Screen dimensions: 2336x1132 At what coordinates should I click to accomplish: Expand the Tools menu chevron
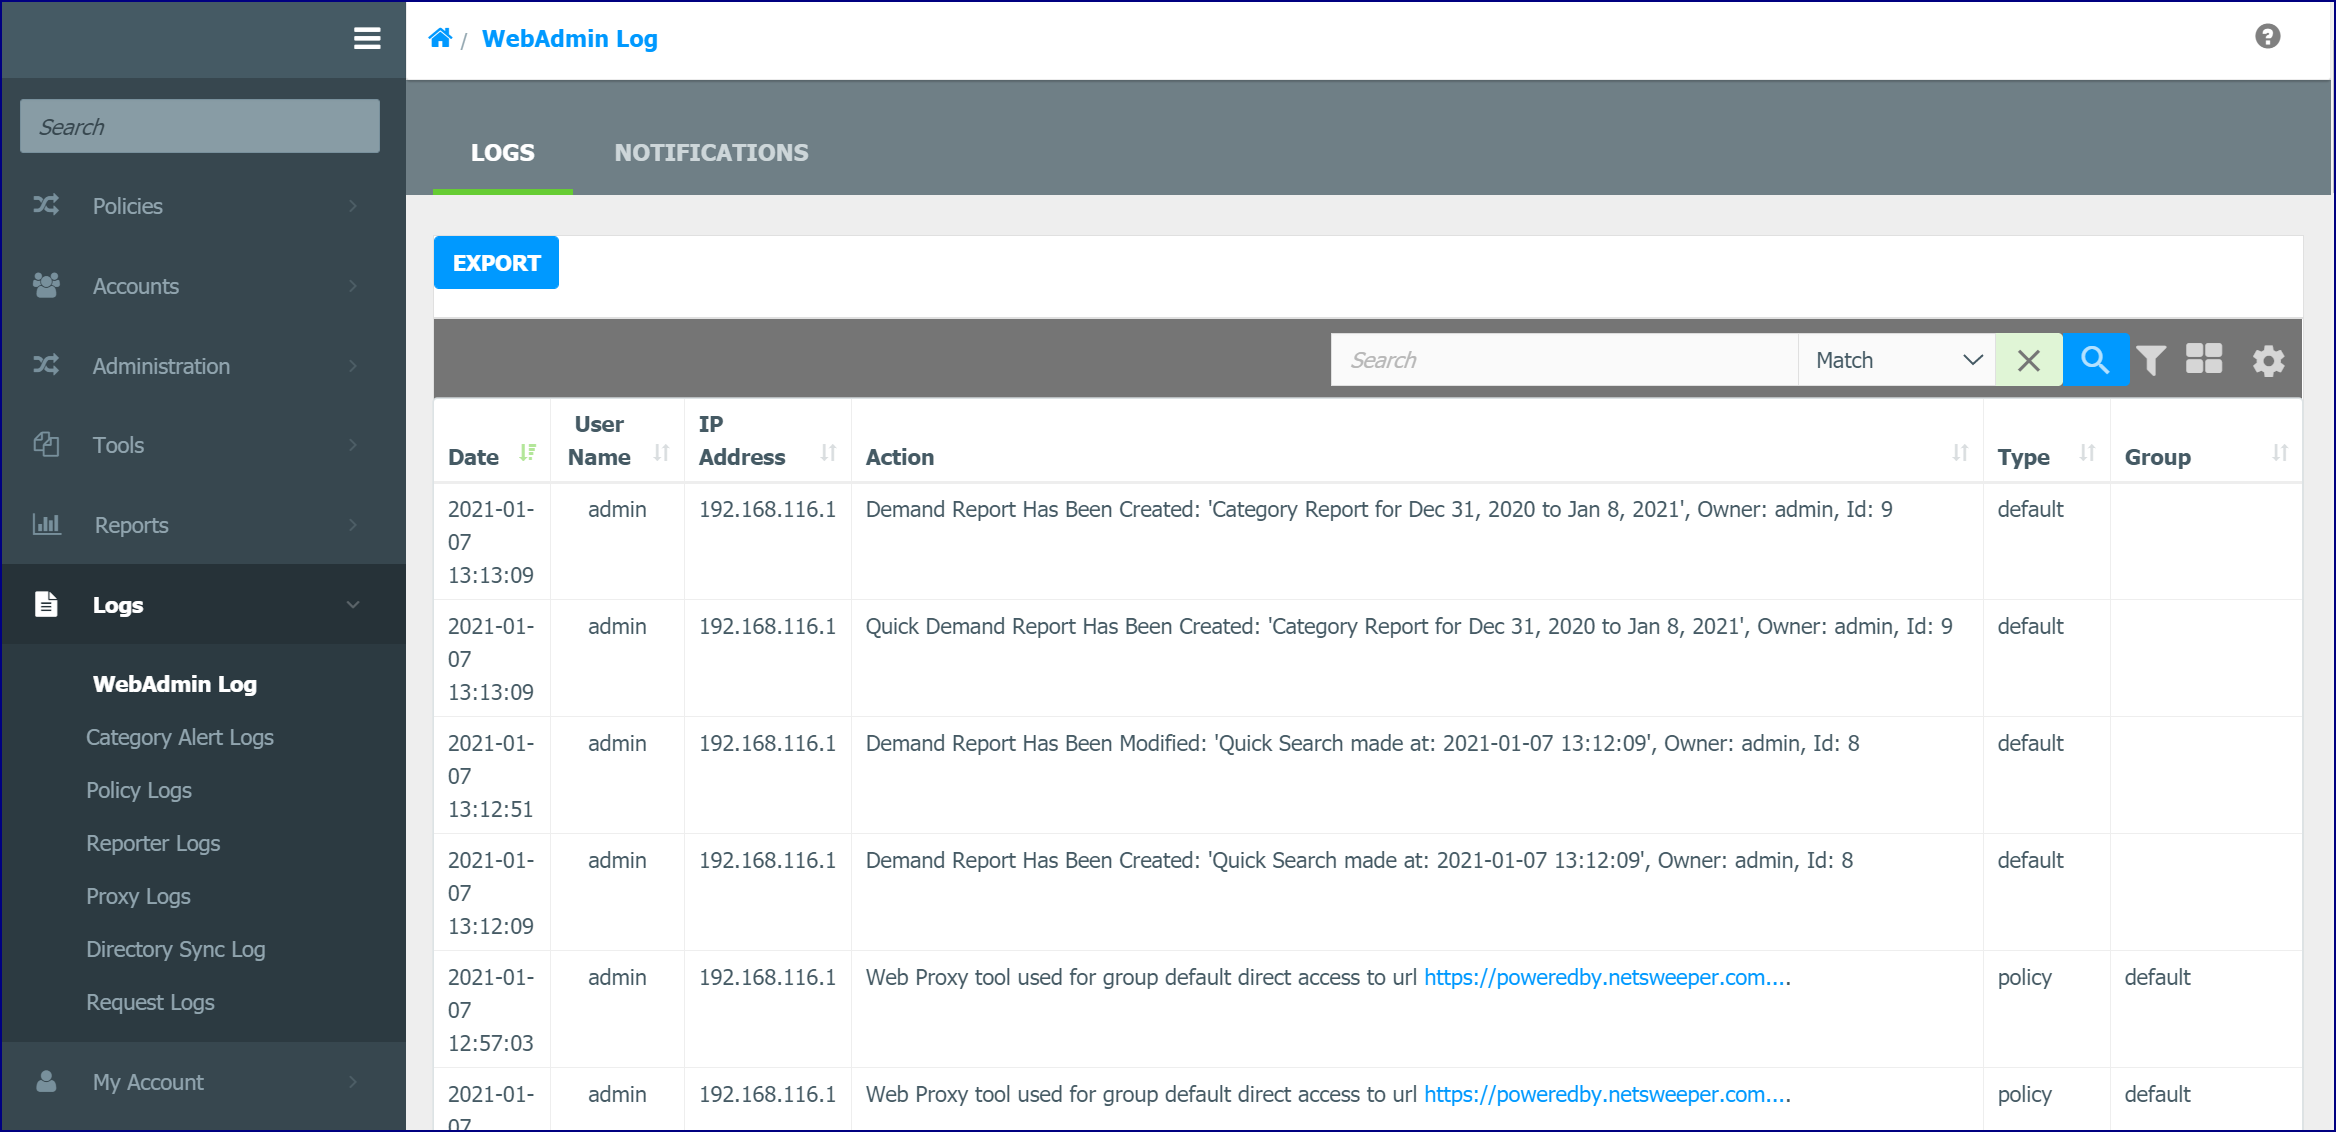tap(353, 444)
